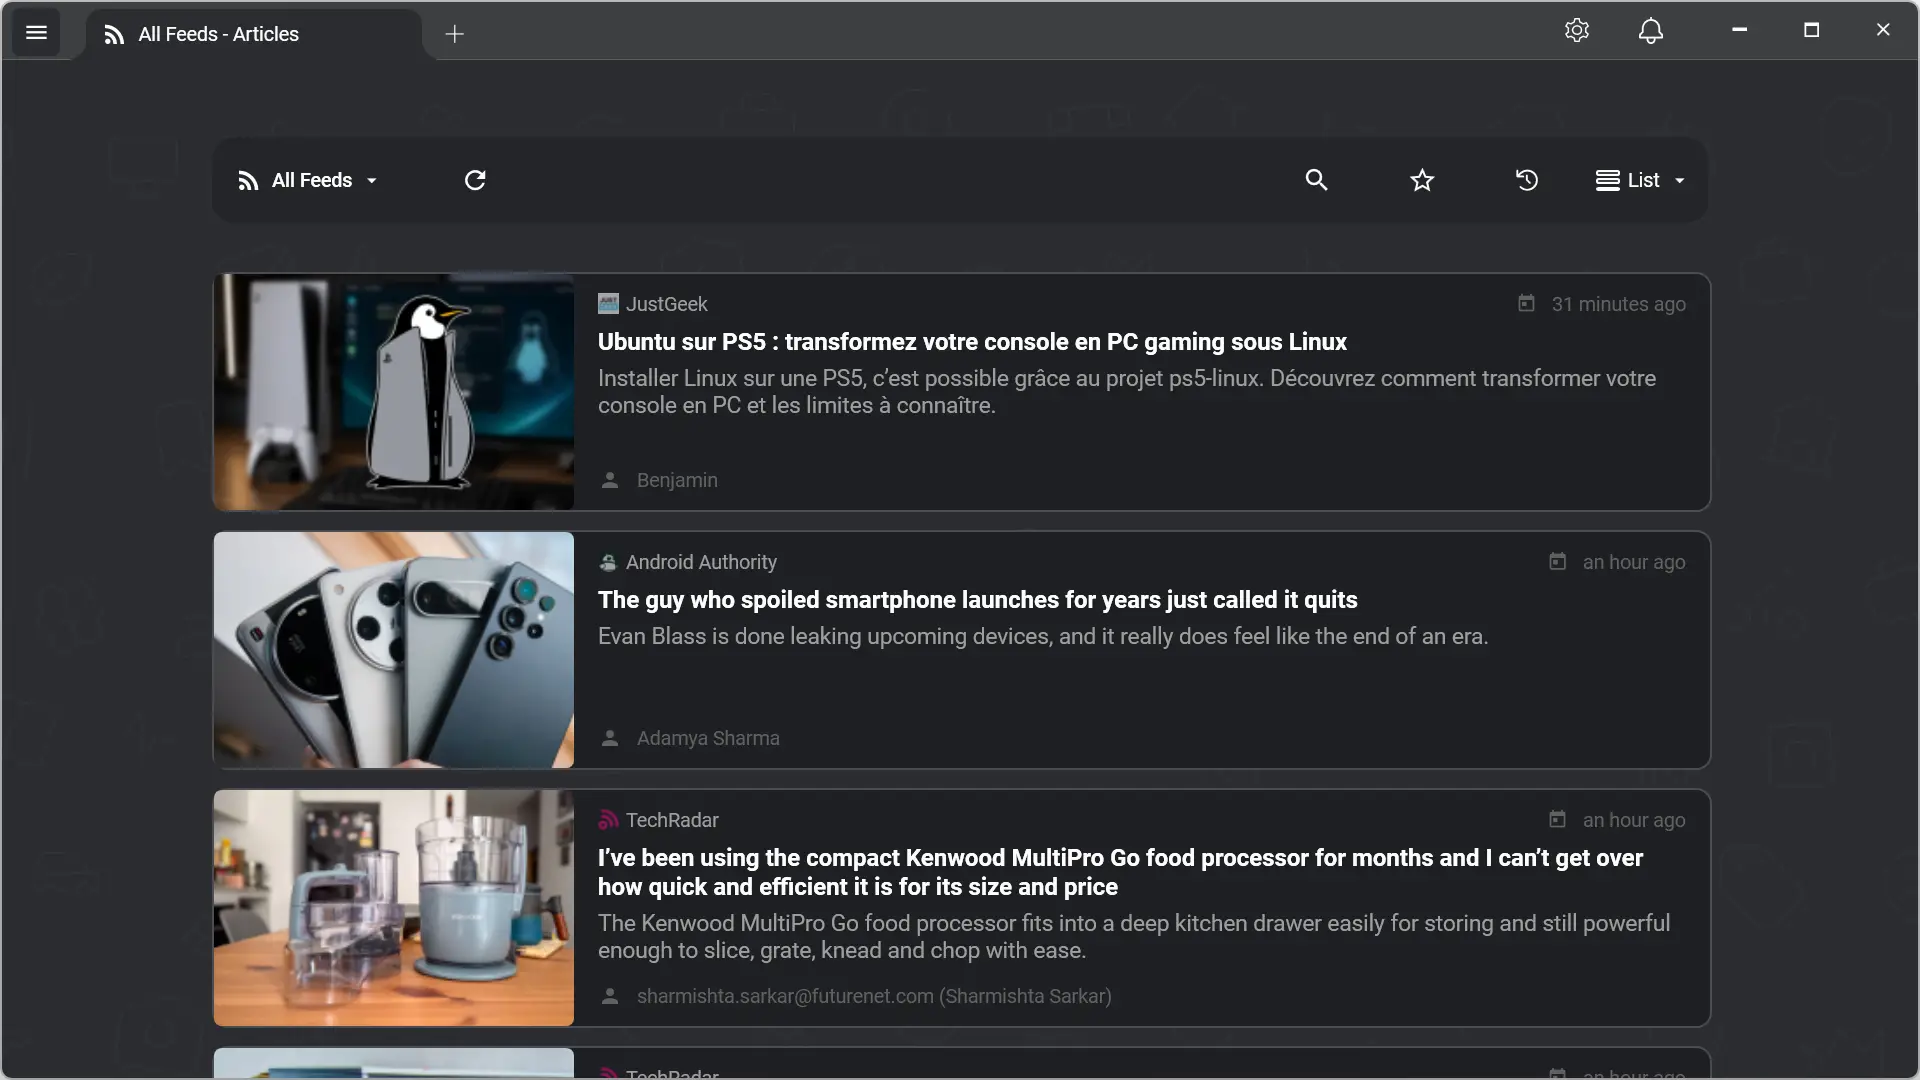Open the hamburger menu
This screenshot has width=1920, height=1080.
tap(36, 33)
